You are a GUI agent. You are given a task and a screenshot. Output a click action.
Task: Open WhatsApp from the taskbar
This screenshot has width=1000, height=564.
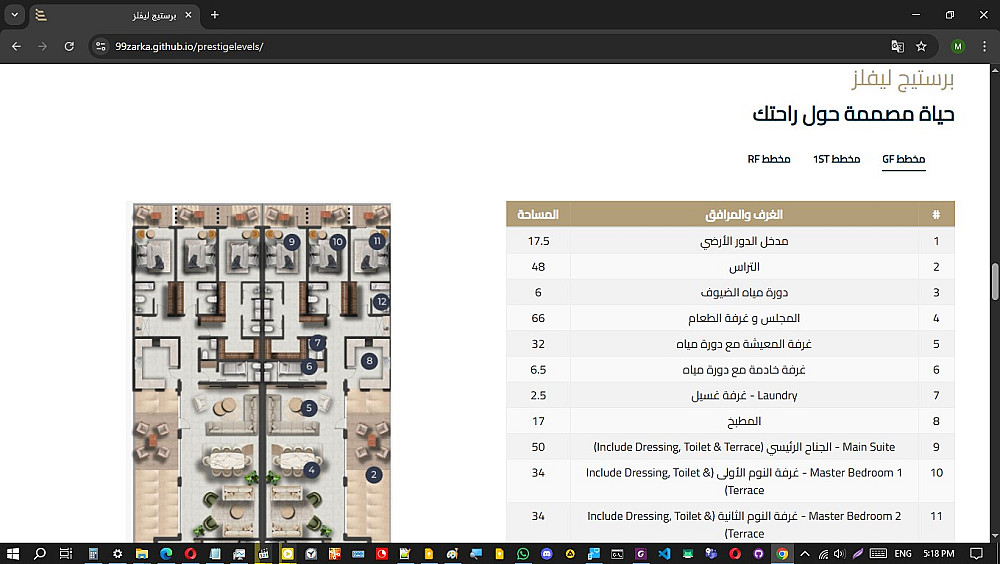click(x=523, y=553)
